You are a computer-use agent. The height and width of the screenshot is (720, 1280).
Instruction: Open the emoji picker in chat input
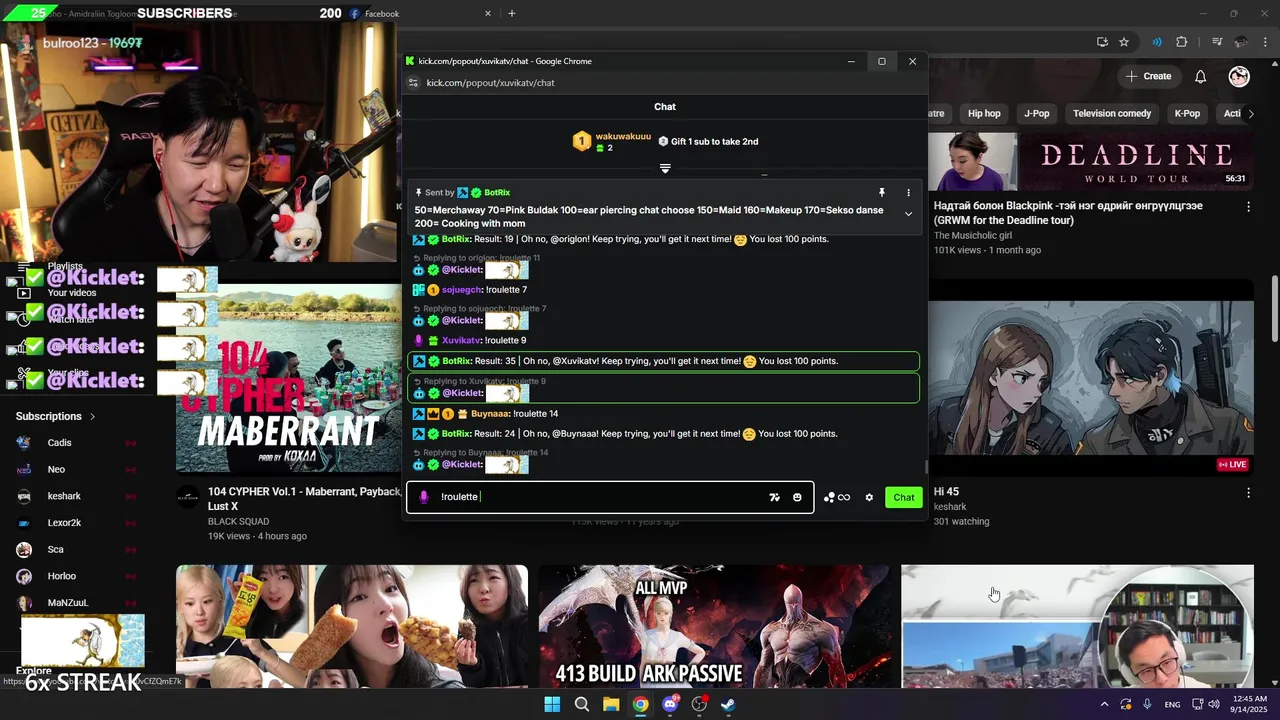point(797,497)
